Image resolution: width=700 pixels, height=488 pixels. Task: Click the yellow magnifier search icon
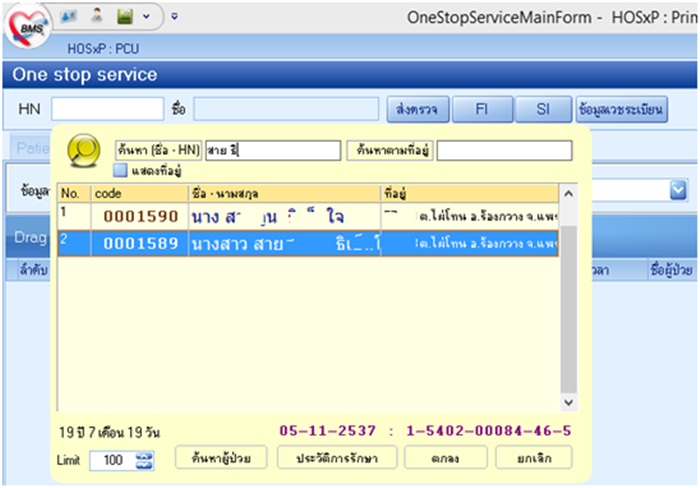pos(84,150)
